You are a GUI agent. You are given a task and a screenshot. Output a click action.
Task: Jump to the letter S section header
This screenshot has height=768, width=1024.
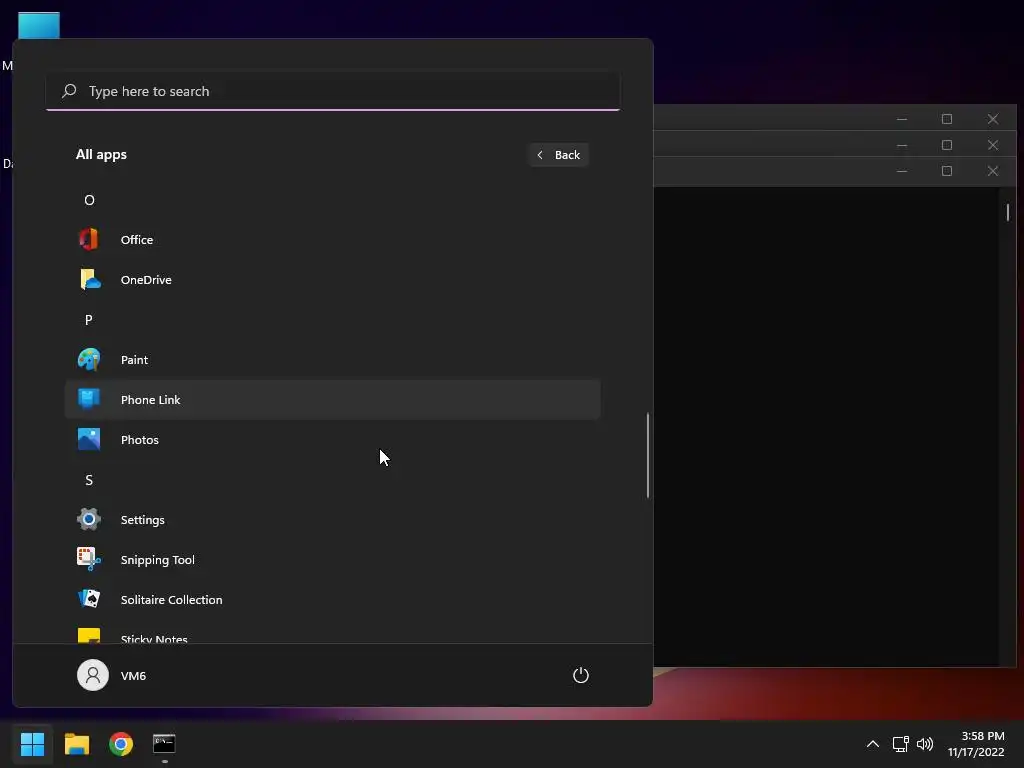point(89,480)
